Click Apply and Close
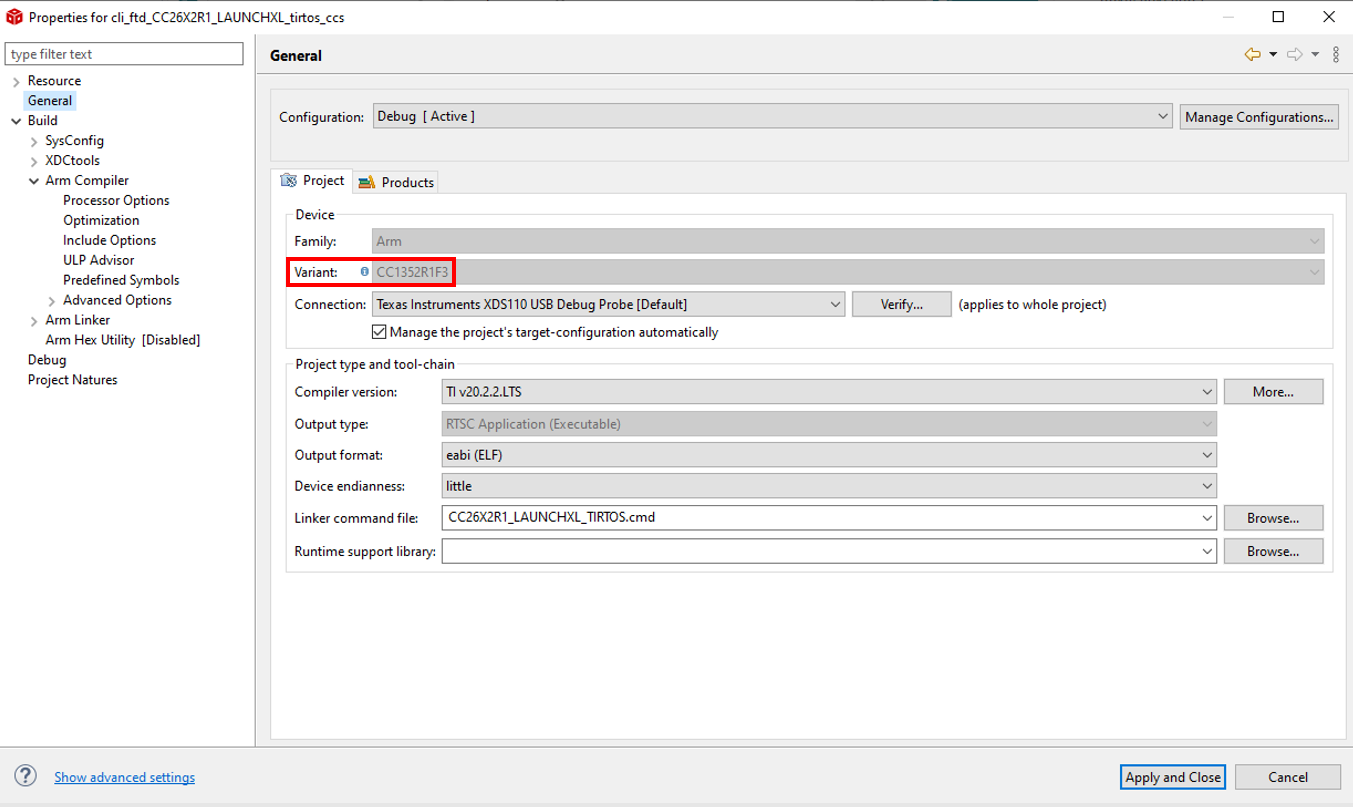This screenshot has height=807, width=1353. click(1172, 777)
